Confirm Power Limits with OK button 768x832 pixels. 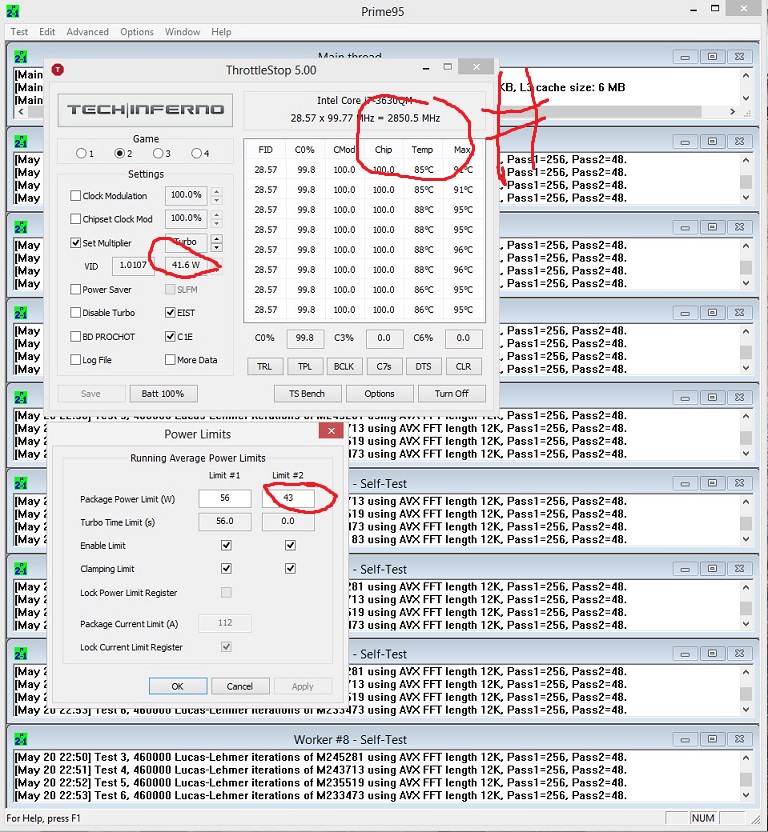(178, 686)
